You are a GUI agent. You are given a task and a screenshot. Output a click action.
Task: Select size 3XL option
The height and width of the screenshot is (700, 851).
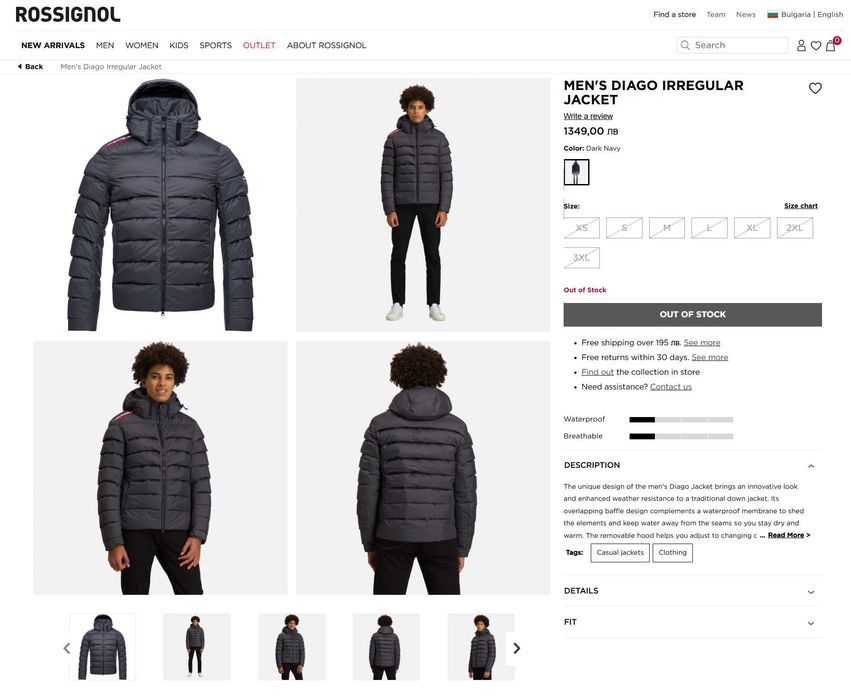[581, 258]
